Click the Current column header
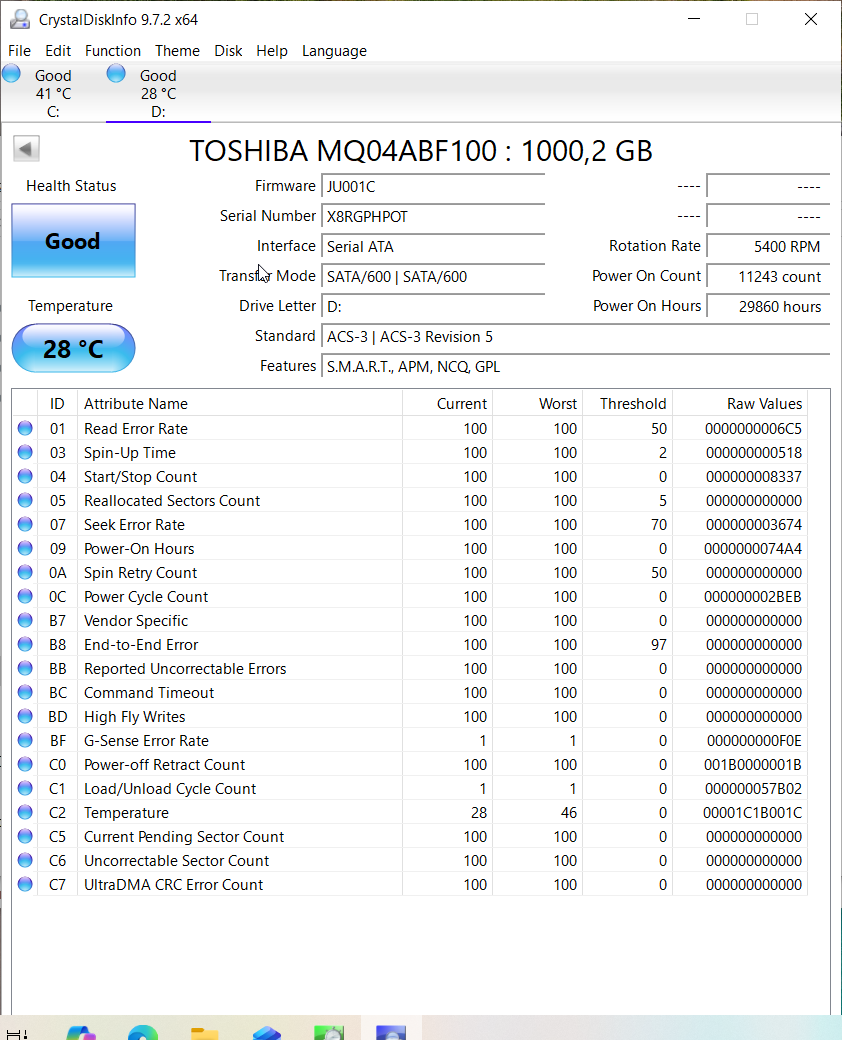The height and width of the screenshot is (1040, 842). (x=447, y=403)
